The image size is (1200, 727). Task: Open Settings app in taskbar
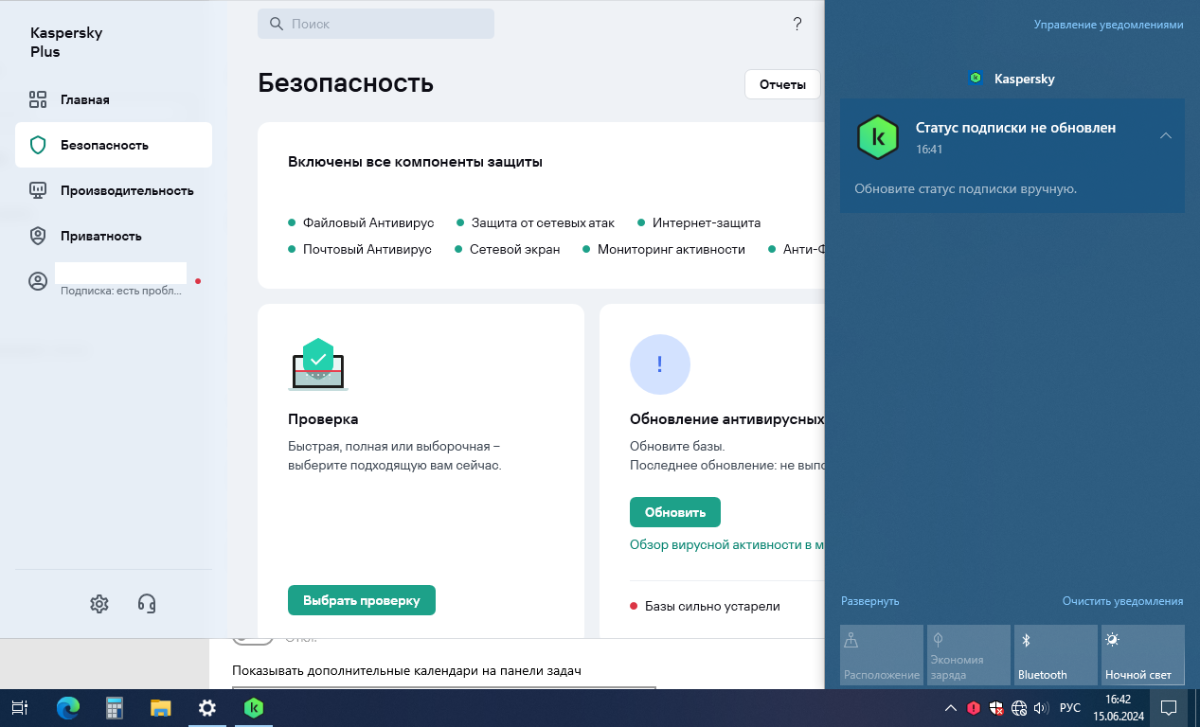tap(207, 708)
